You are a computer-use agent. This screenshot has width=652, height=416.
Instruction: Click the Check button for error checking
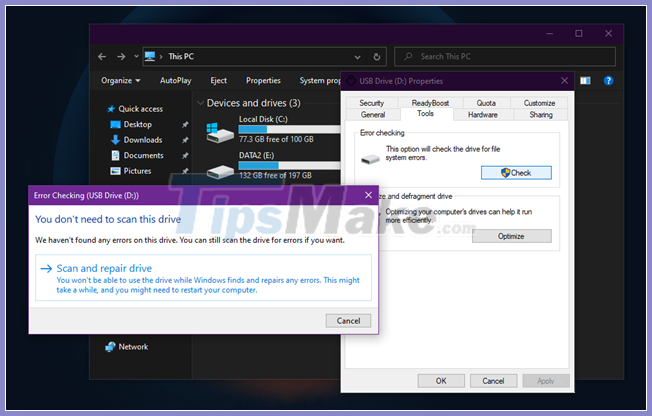(516, 173)
